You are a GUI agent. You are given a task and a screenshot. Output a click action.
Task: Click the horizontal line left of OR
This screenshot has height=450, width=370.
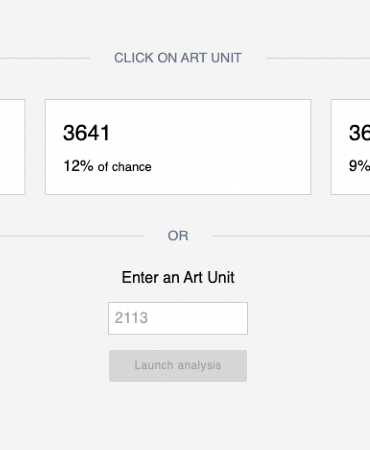pos(72,236)
